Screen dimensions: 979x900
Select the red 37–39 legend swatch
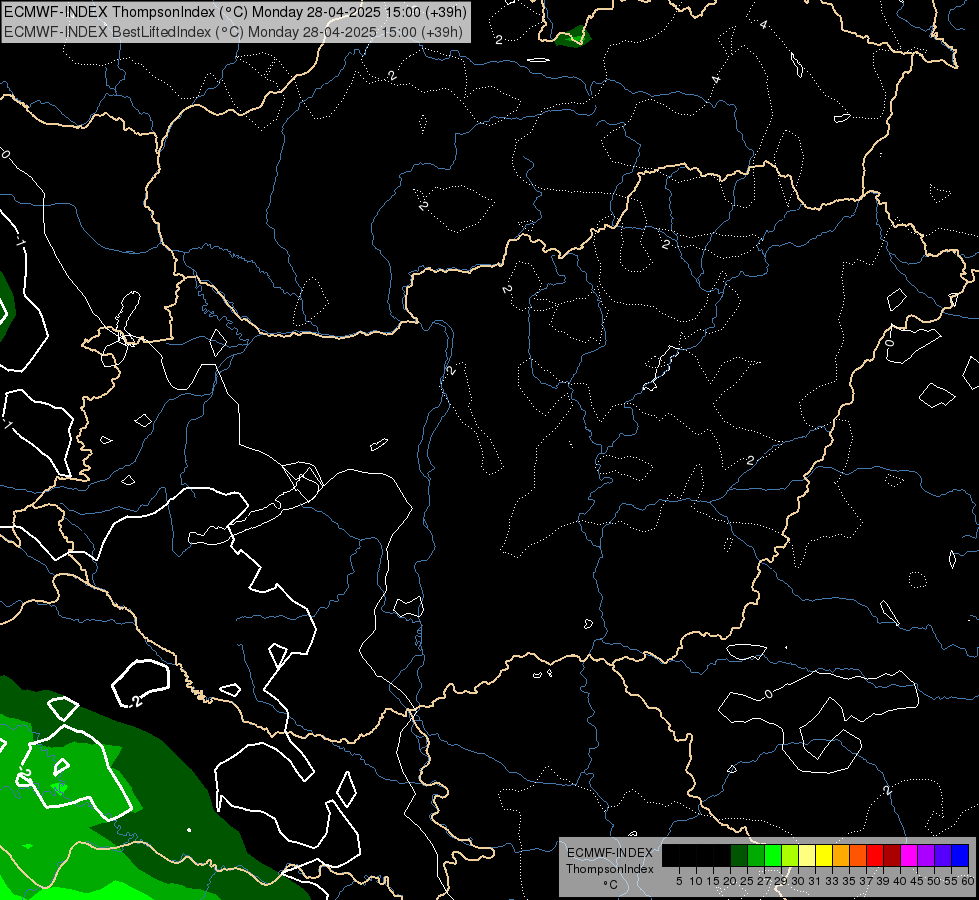tap(876, 855)
